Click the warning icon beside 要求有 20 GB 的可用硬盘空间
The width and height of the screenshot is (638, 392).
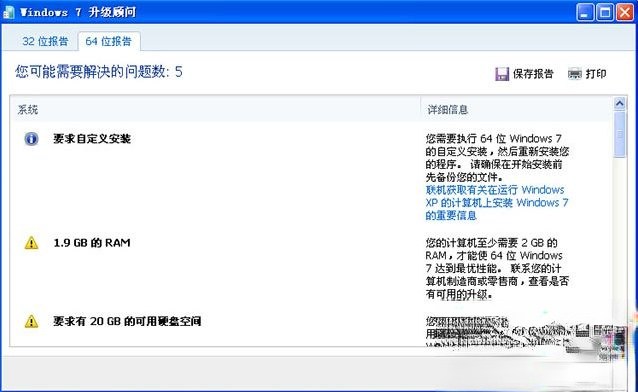[31, 322]
